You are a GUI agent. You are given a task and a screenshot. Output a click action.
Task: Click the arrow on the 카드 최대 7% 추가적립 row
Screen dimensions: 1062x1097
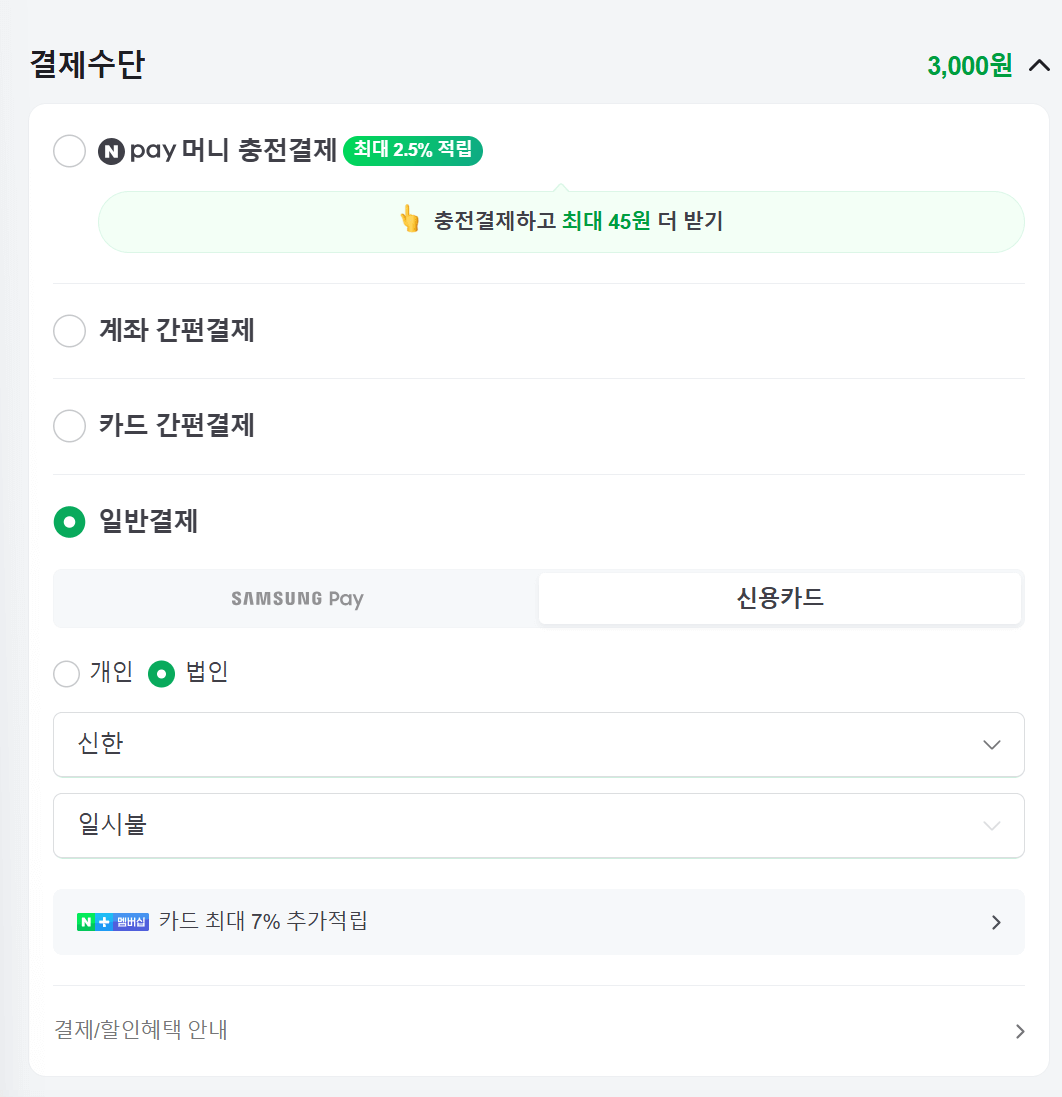[x=994, y=921]
